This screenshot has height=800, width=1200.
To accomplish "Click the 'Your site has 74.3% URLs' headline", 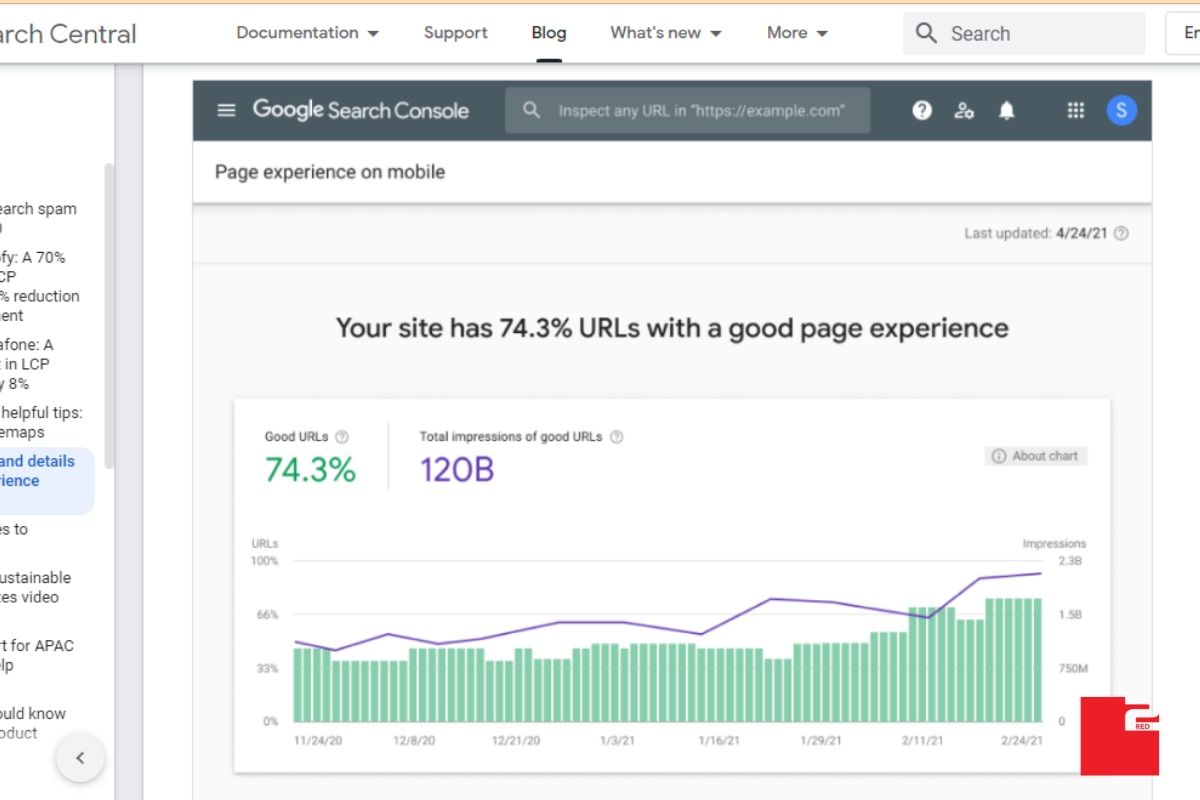I will [672, 328].
